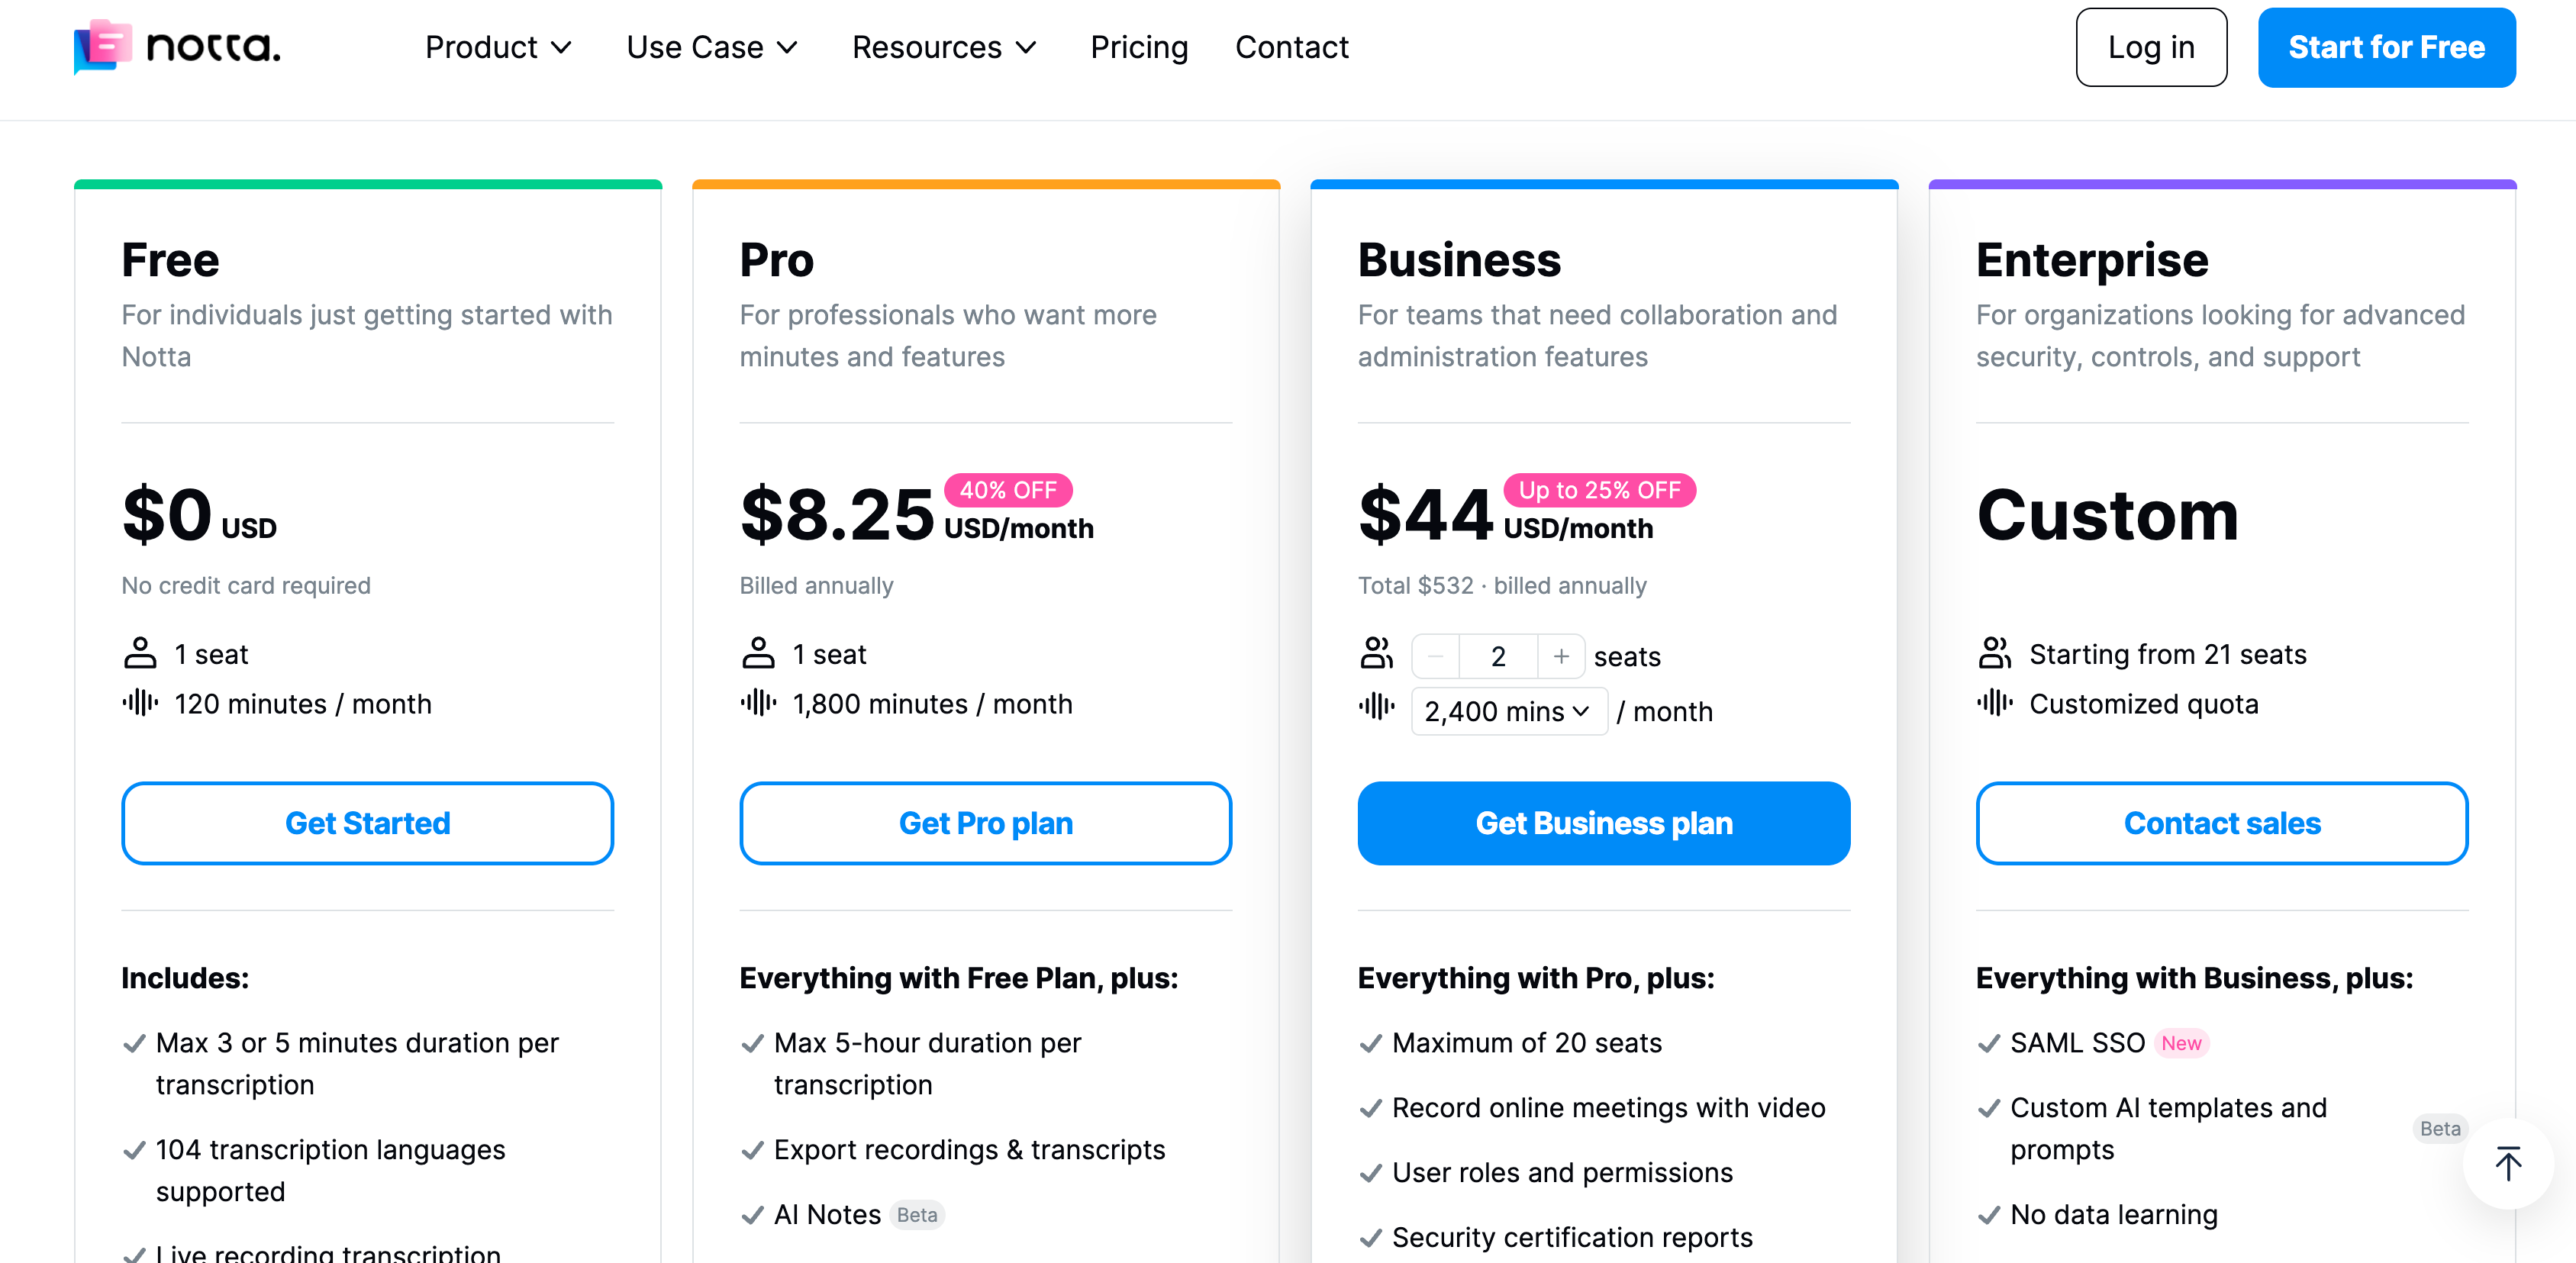Expand the Use Case menu
This screenshot has width=2576, height=1263.
pyautogui.click(x=712, y=46)
